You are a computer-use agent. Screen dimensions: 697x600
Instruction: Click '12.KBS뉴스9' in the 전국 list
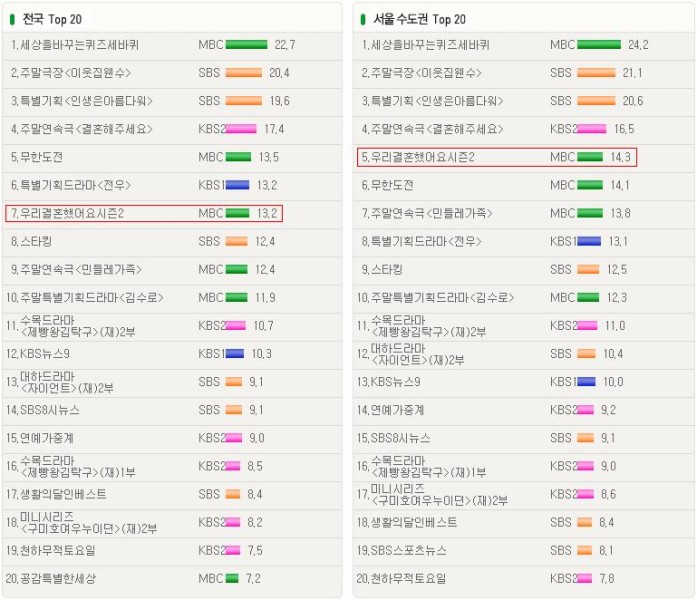[x=38, y=354]
